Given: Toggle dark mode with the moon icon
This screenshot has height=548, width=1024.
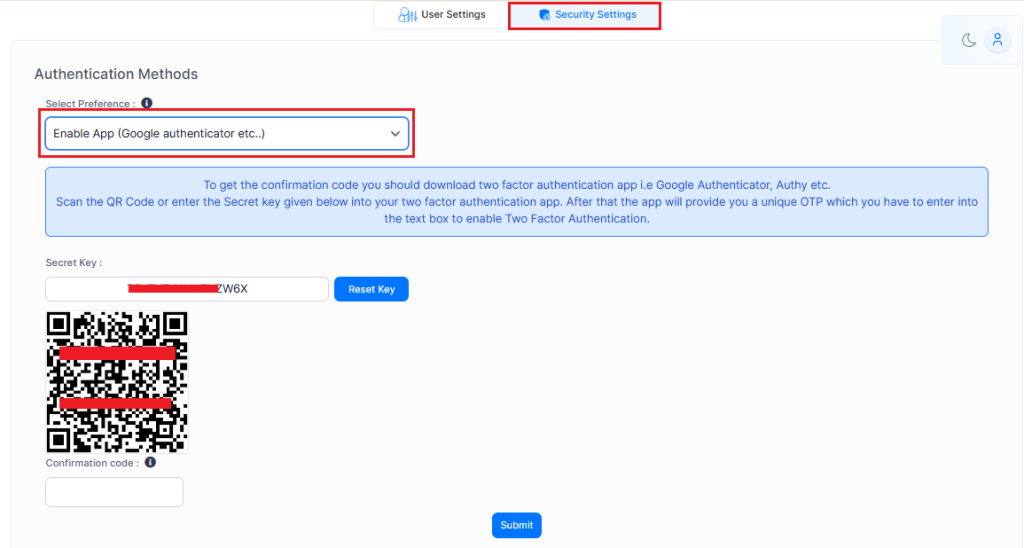Looking at the screenshot, I should pos(968,40).
